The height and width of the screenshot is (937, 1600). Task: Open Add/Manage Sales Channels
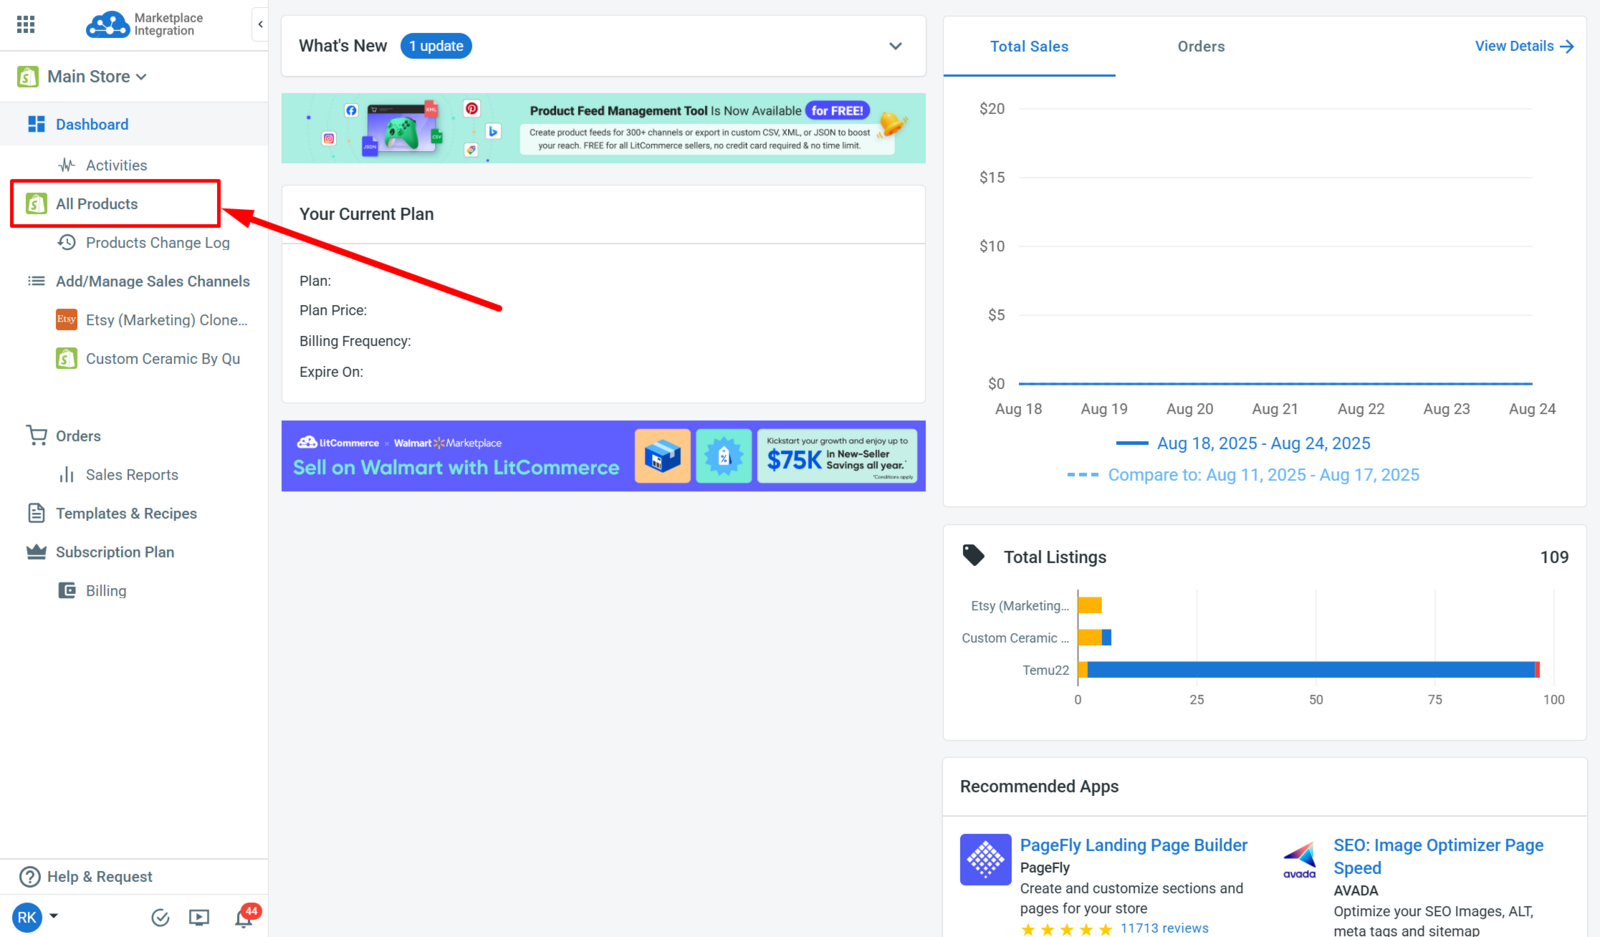[x=153, y=281]
